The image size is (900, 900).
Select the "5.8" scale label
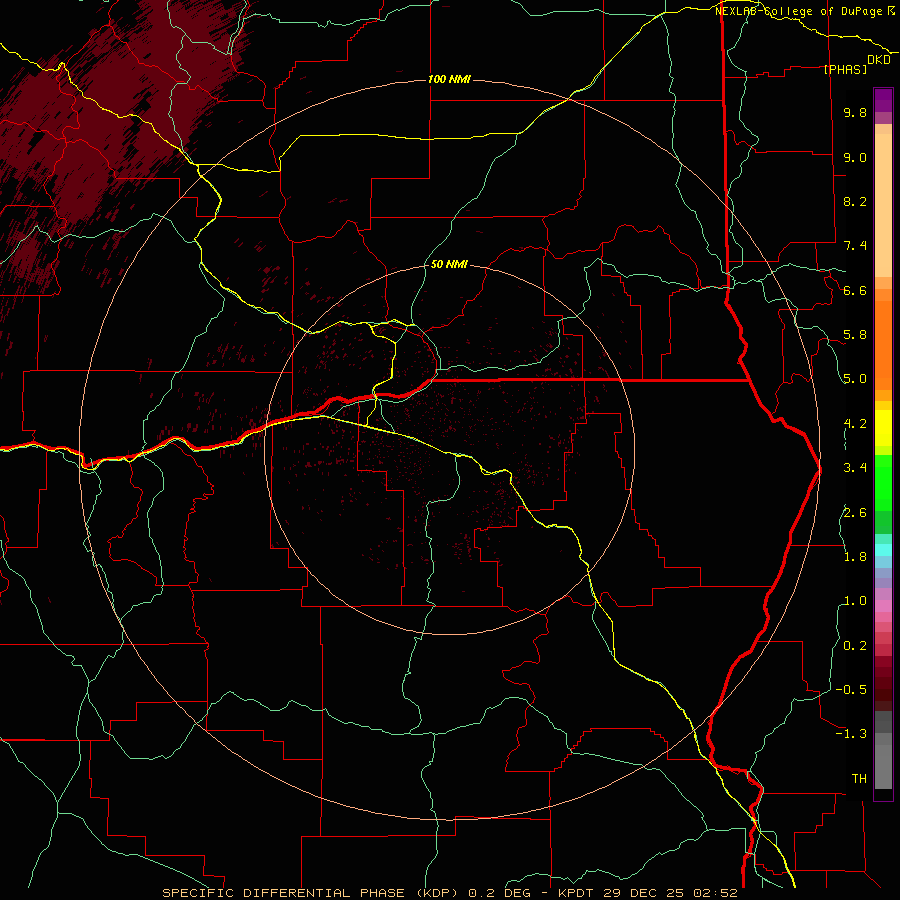click(855, 335)
